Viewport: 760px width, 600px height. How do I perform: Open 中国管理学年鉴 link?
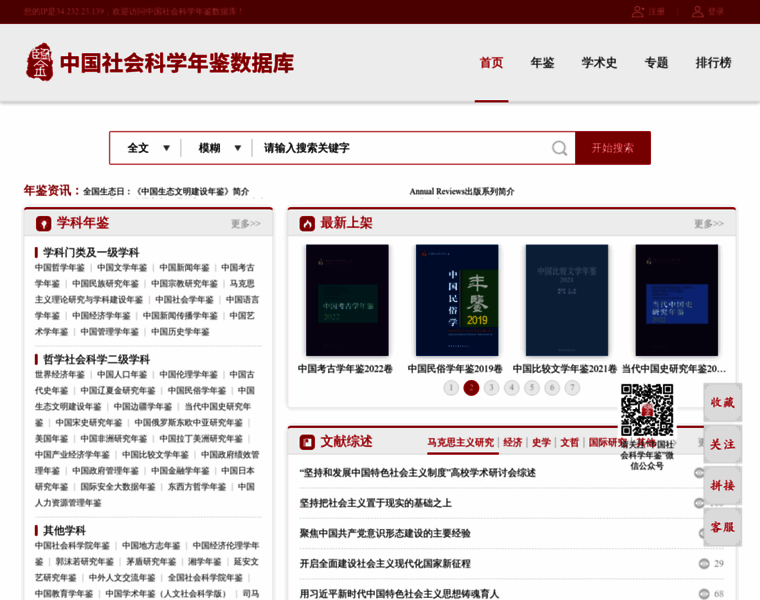point(110,332)
